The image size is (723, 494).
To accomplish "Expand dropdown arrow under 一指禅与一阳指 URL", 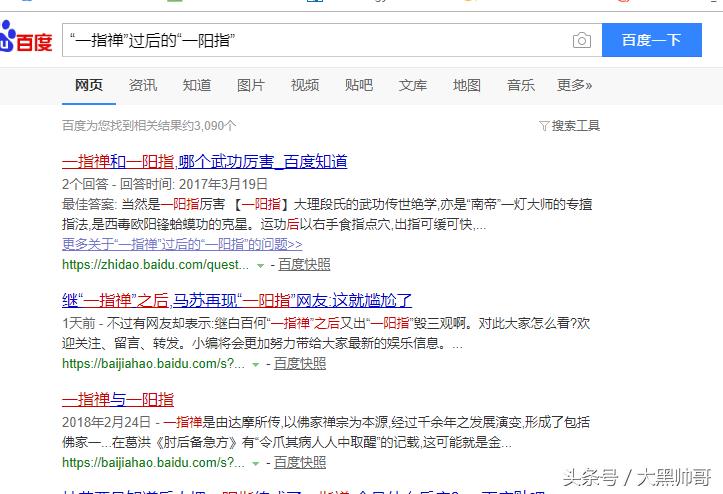I will 255,464.
